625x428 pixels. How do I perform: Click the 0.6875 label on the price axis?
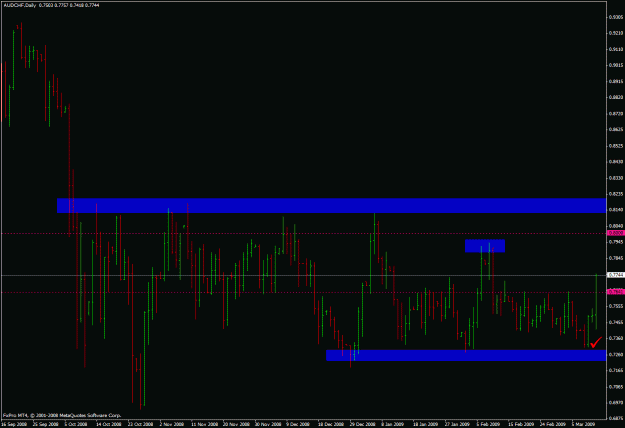coord(616,418)
